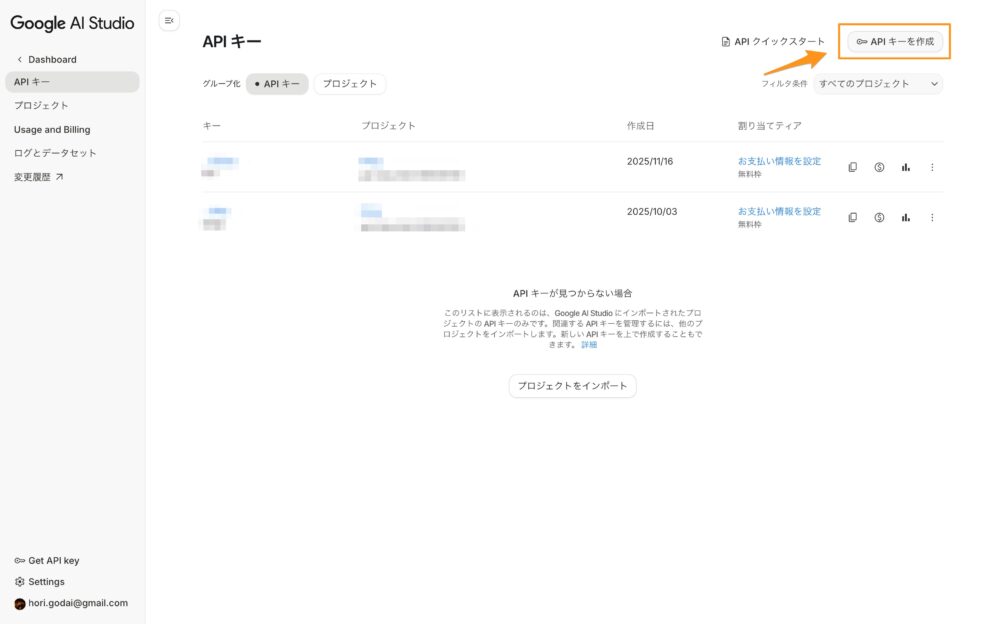The image size is (1000, 624).
Task: View usage chart for the 2025/10/03 key
Action: click(x=906, y=217)
